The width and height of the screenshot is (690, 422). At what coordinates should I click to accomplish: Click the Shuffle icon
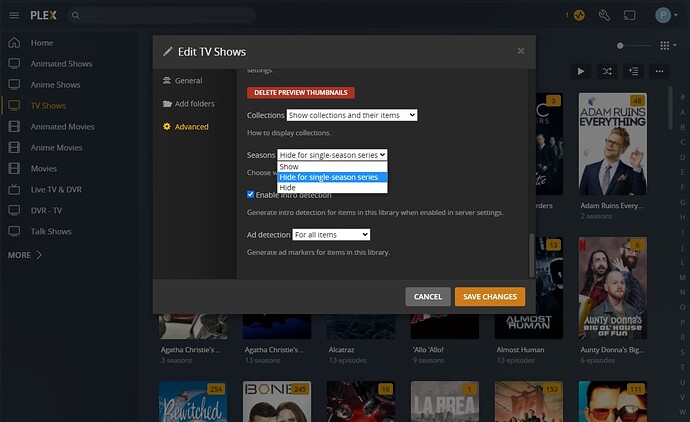click(x=607, y=71)
